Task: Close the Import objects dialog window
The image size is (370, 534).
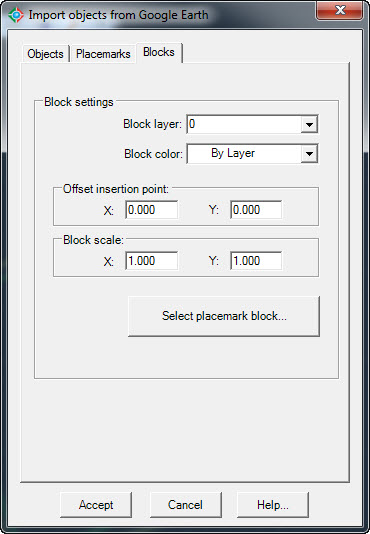Action: (339, 11)
